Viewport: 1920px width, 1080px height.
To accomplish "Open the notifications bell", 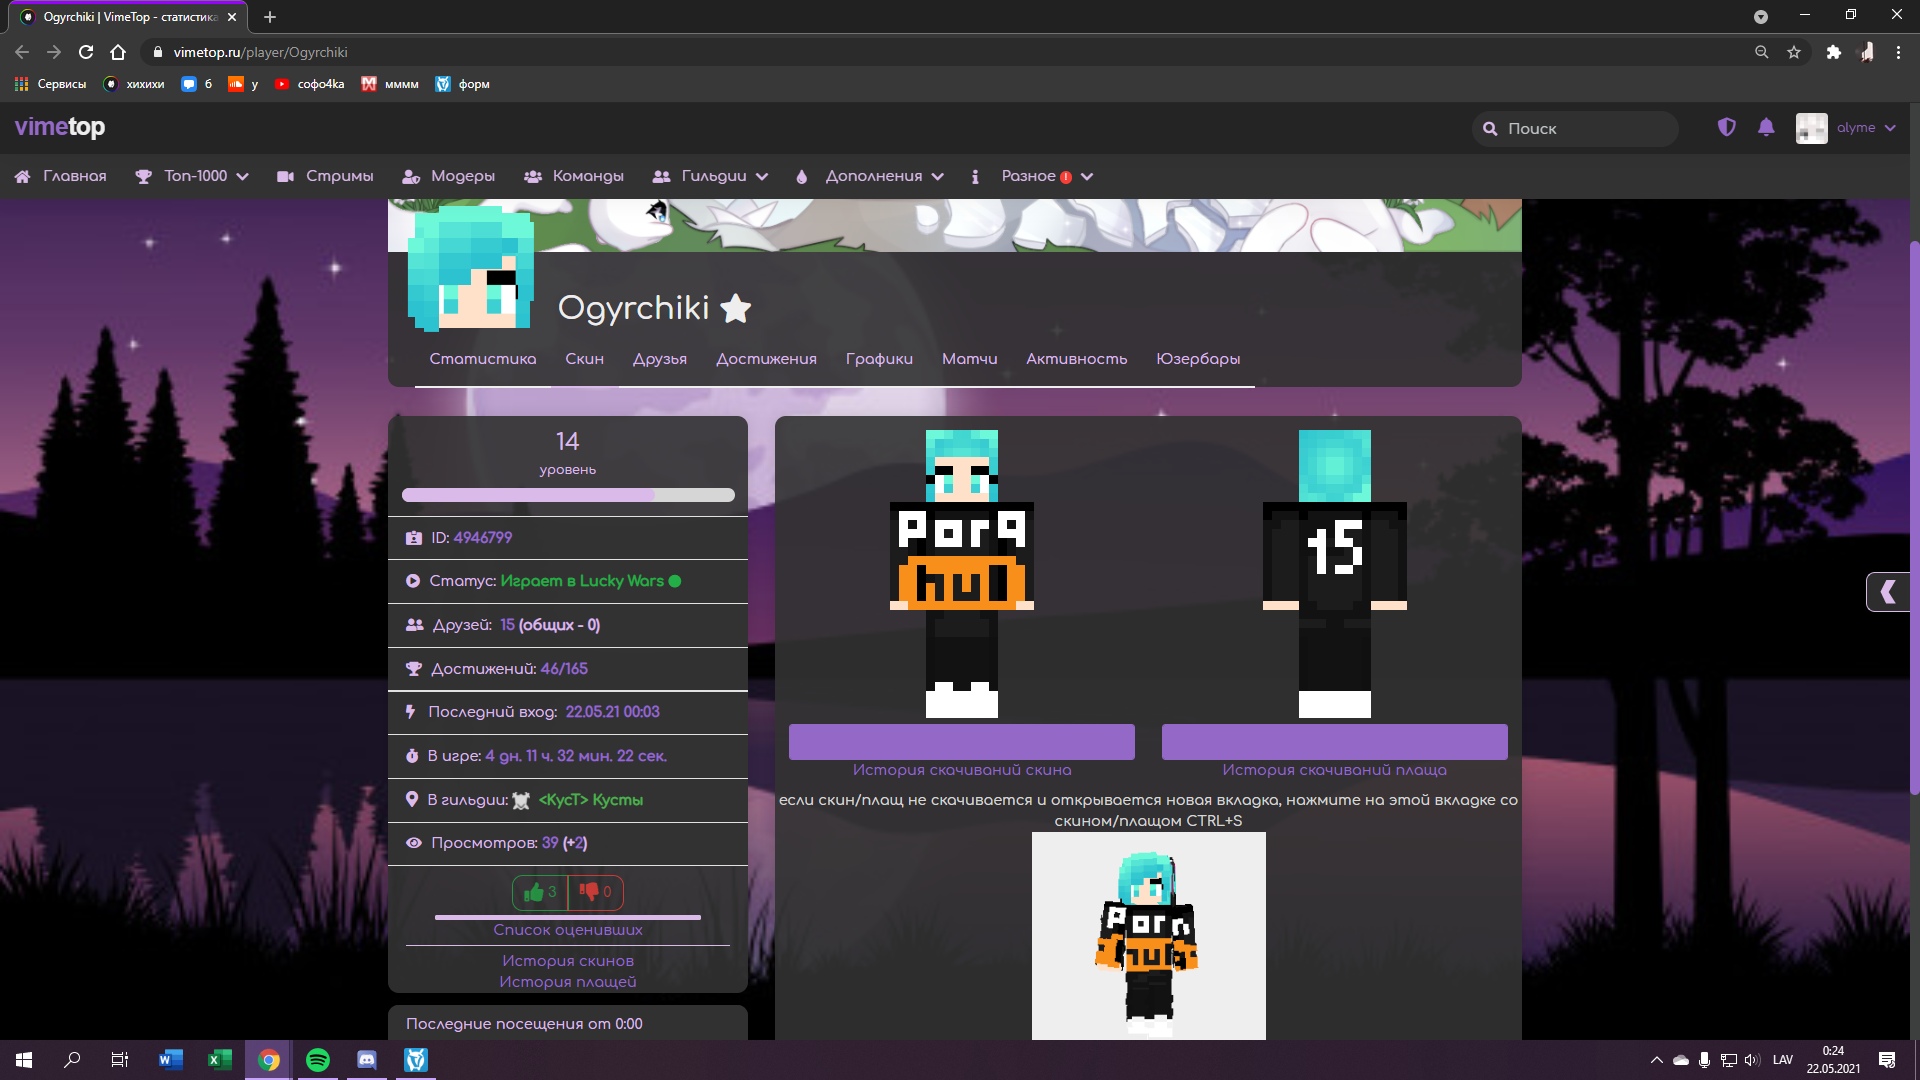I will (1766, 127).
